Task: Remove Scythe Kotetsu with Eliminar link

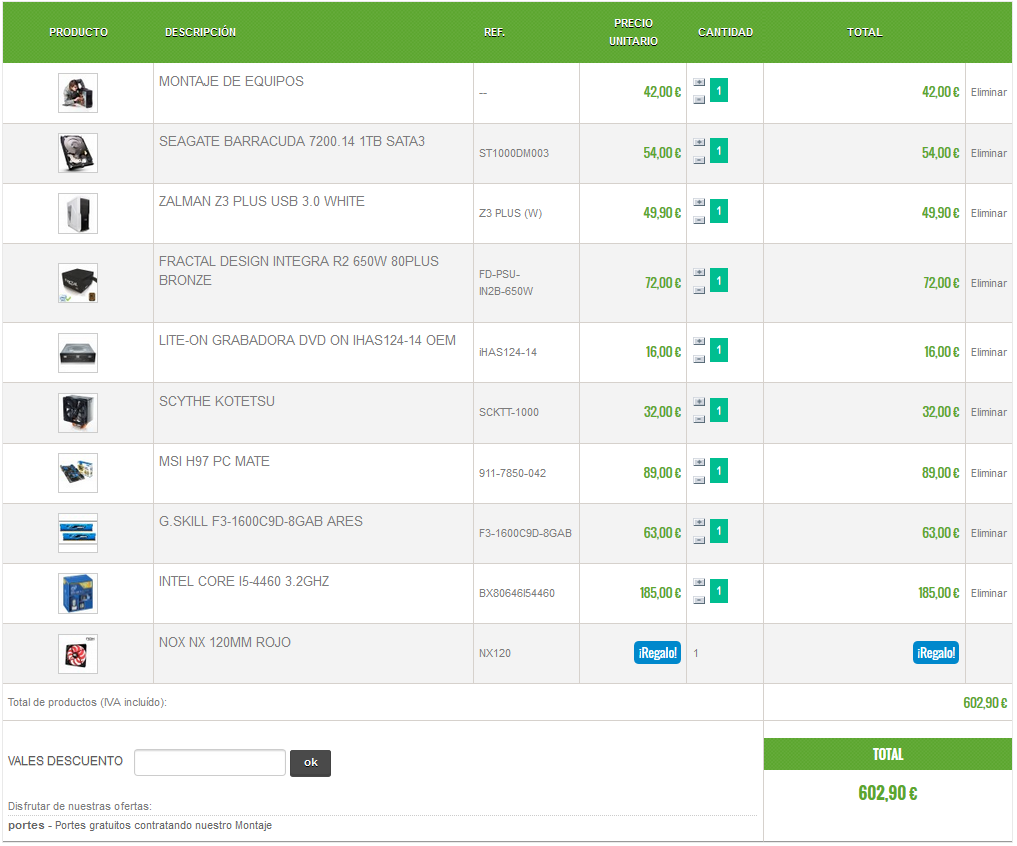Action: click(x=988, y=413)
